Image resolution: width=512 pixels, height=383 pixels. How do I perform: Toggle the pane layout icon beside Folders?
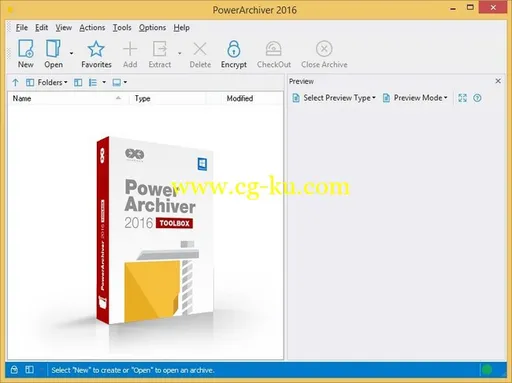tap(78, 82)
